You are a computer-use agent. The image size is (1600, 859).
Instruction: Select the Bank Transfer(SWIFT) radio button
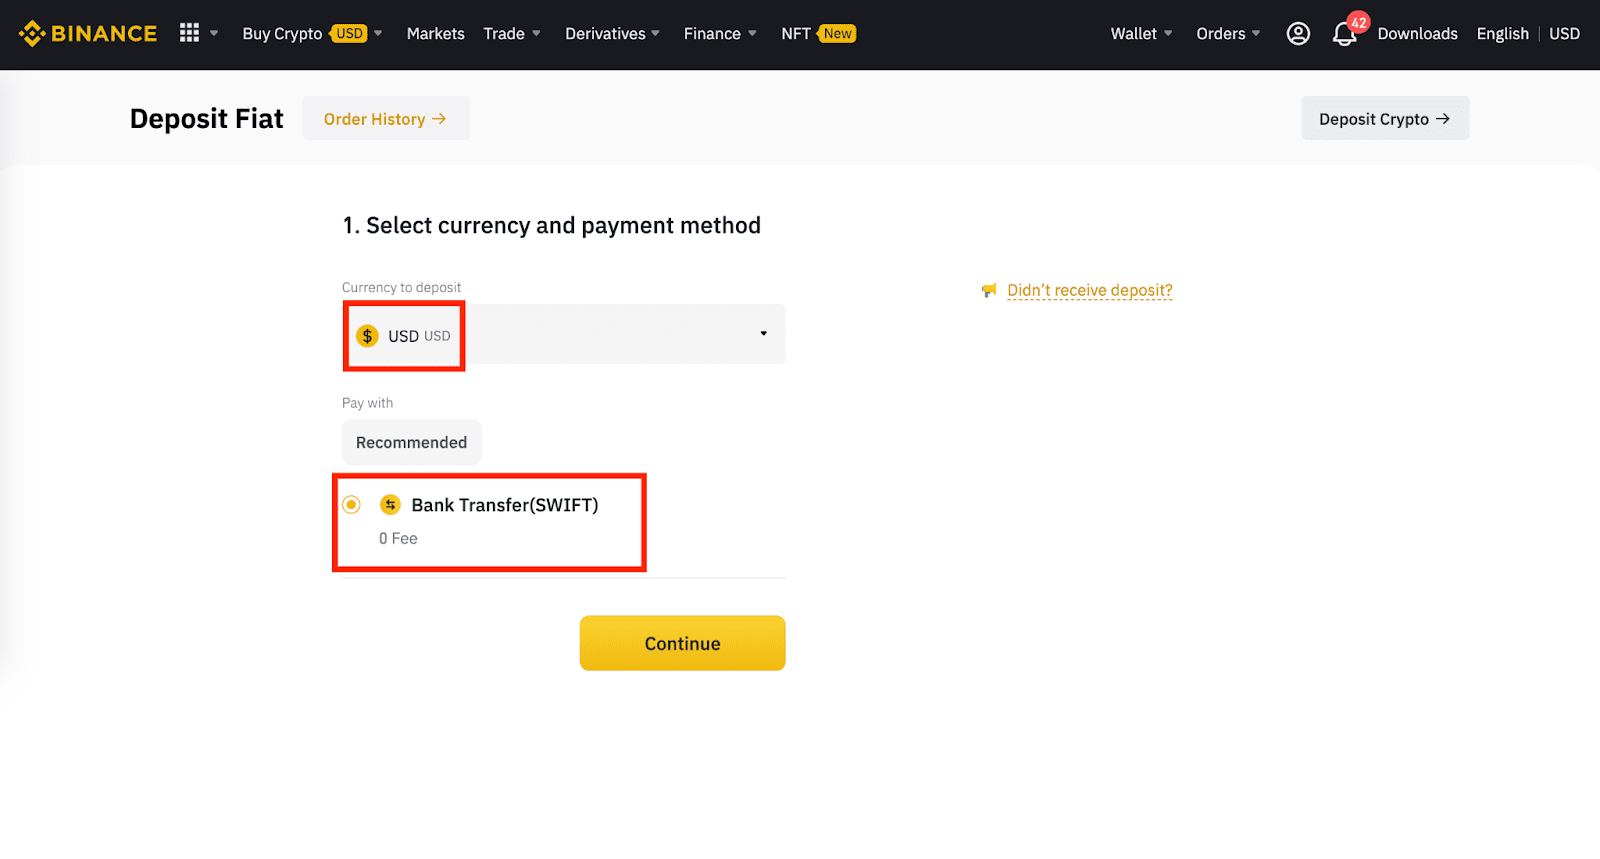click(351, 505)
